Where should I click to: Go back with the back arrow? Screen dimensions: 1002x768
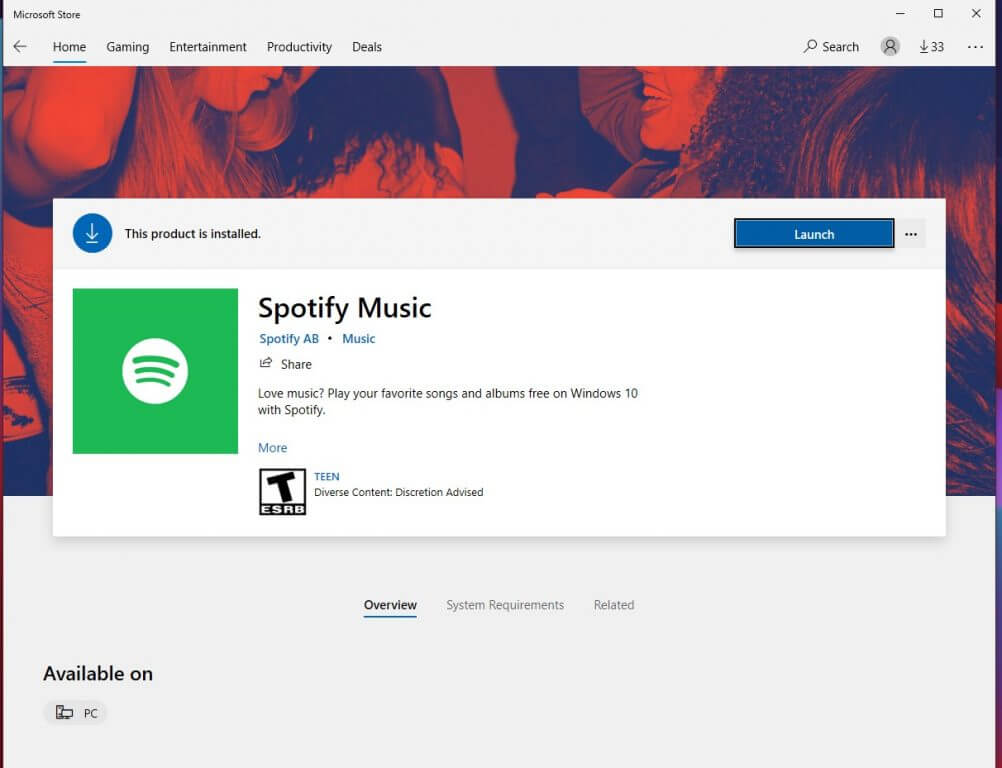pyautogui.click(x=20, y=47)
